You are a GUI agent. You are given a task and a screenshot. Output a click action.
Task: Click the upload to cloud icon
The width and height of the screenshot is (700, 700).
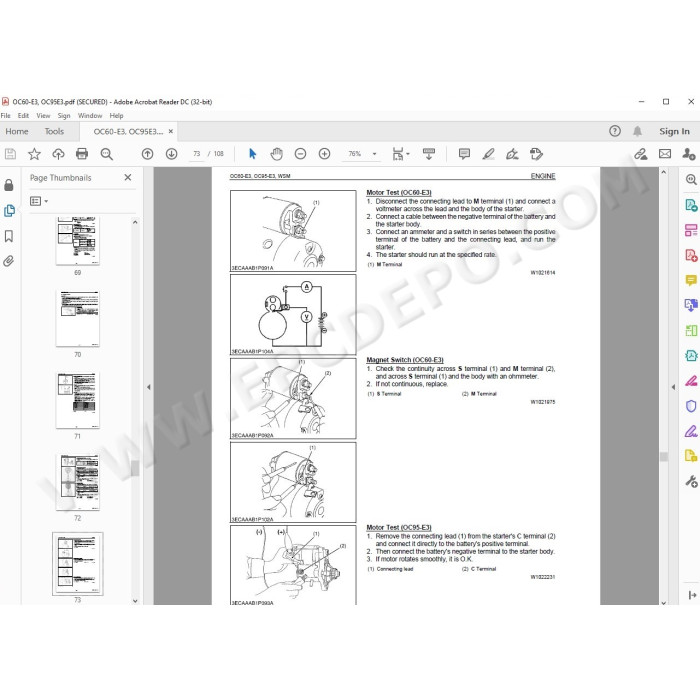tap(58, 154)
